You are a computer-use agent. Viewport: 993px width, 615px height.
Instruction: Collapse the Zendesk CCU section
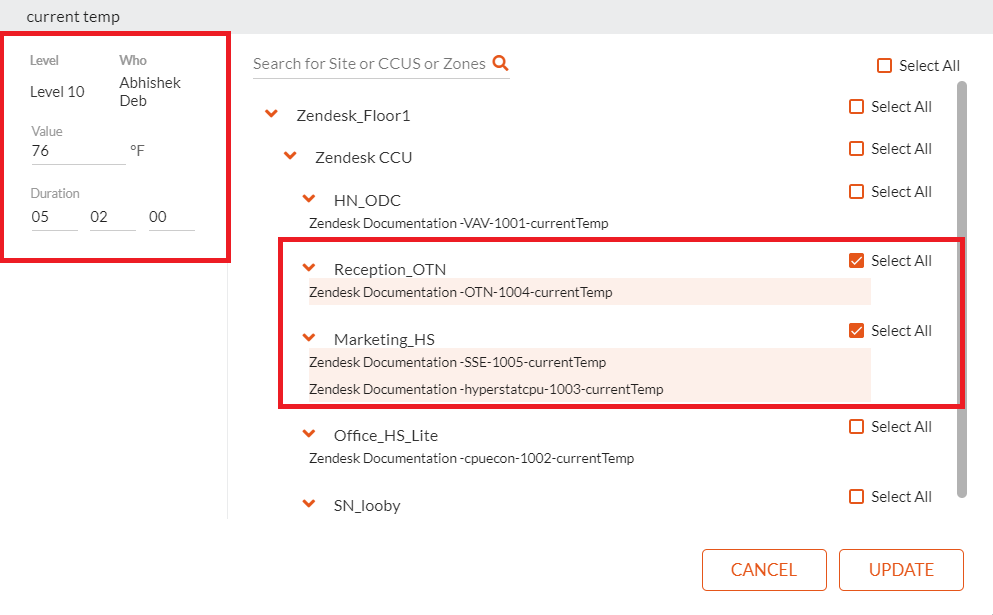[x=290, y=156]
